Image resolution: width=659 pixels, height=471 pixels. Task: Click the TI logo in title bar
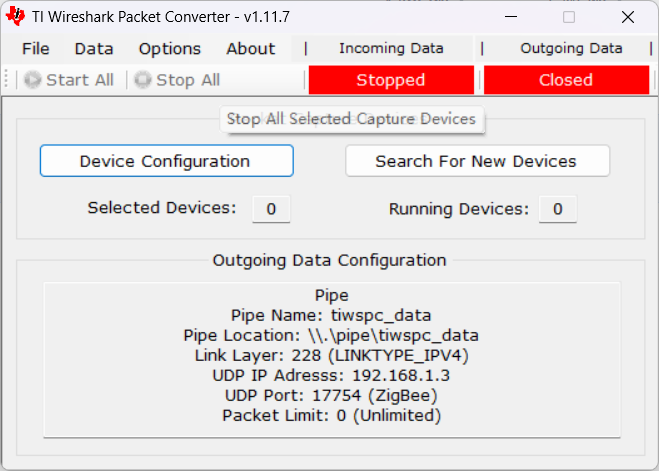(x=16, y=16)
